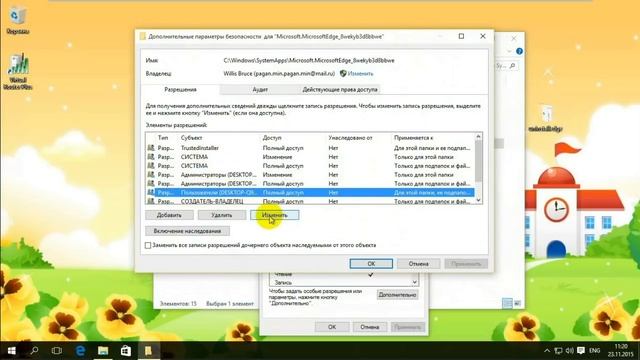Click the ENG language indicator
The height and width of the screenshot is (360, 640).
click(x=595, y=351)
